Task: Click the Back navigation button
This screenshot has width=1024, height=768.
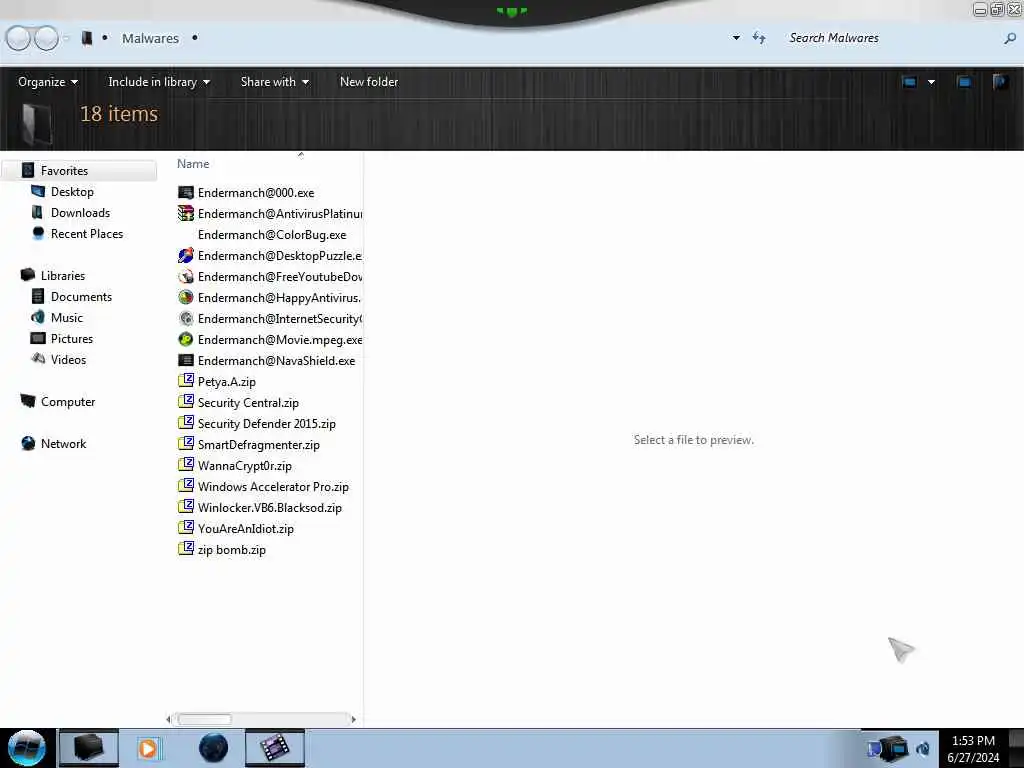Action: 18,38
